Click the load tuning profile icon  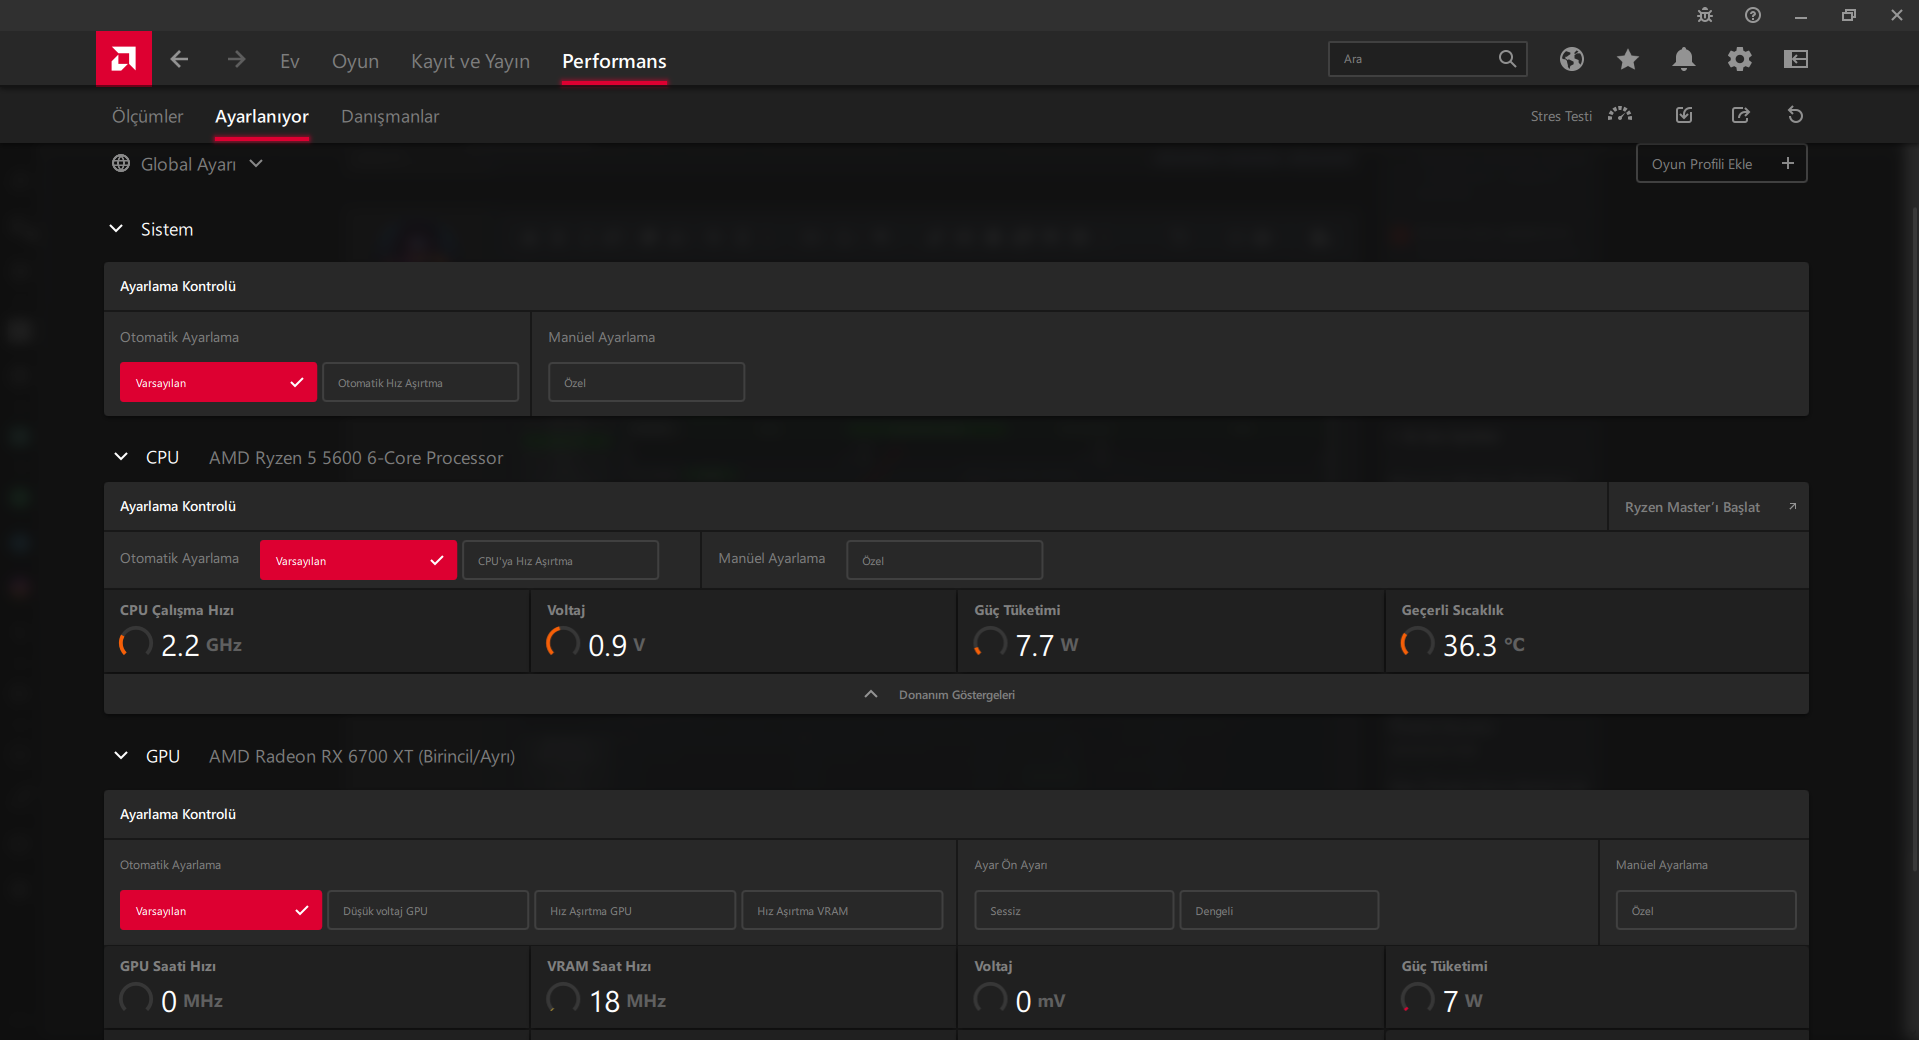[1684, 115]
